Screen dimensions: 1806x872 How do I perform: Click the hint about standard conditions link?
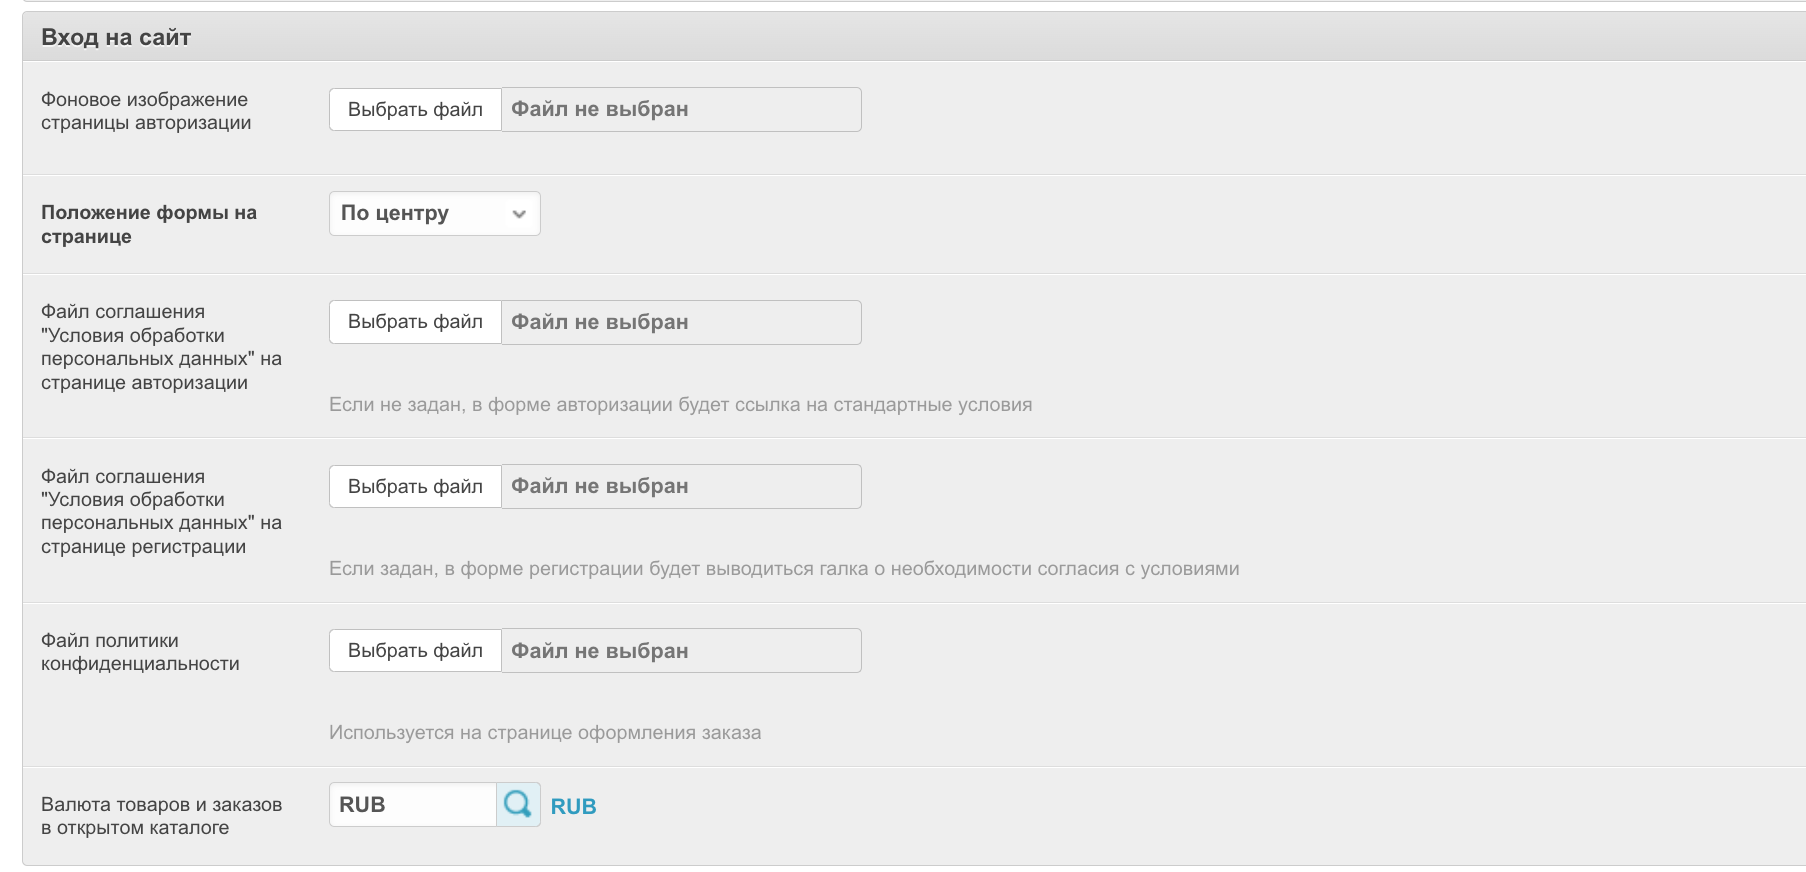coord(680,405)
